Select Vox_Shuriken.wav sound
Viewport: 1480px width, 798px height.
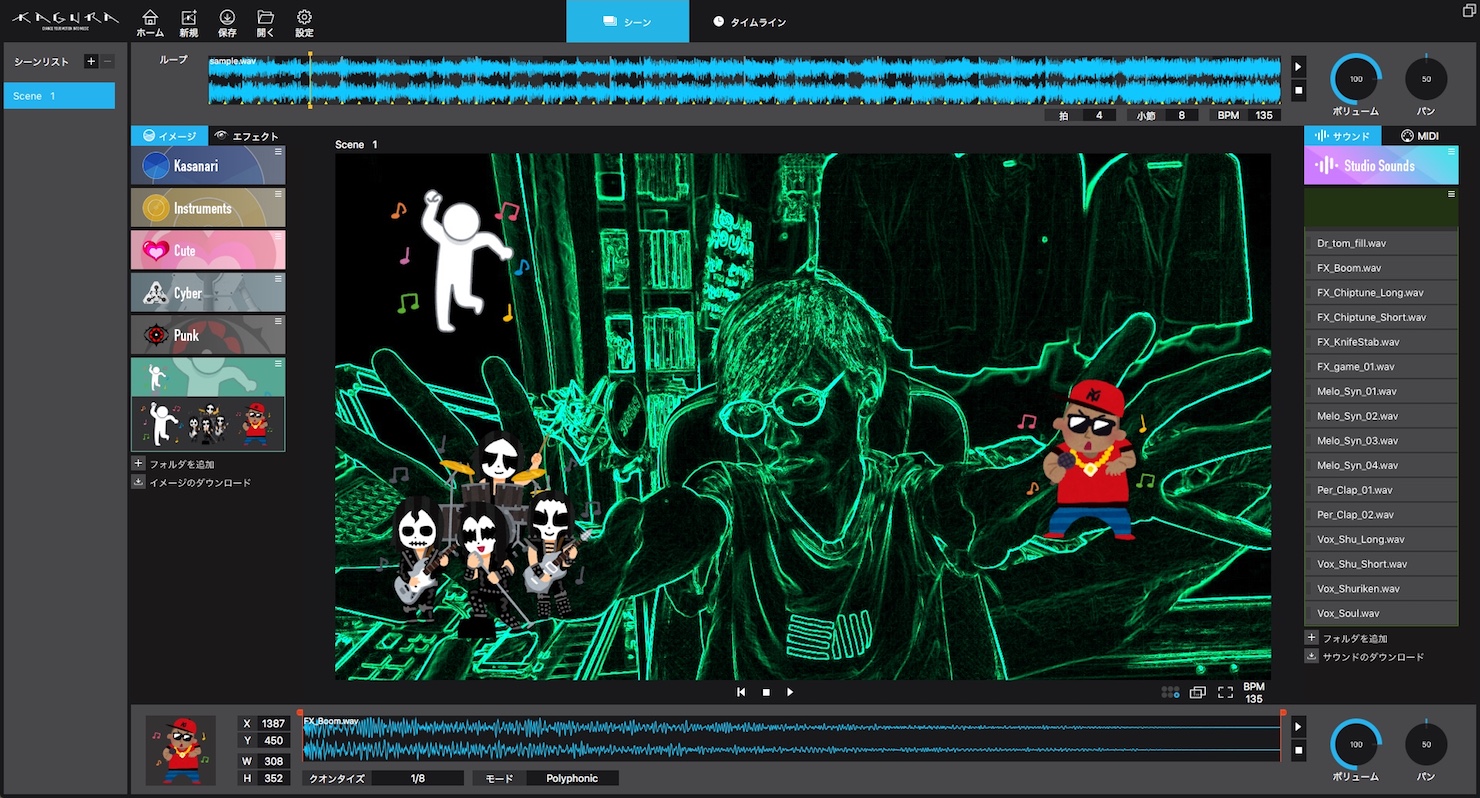pyautogui.click(x=1381, y=588)
